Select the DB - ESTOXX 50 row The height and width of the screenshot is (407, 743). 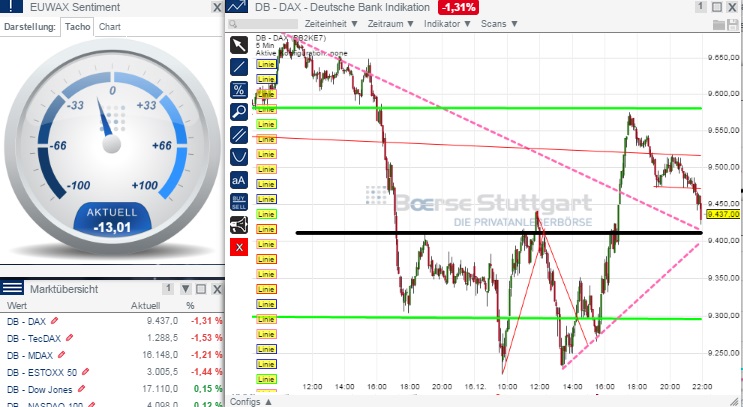pyautogui.click(x=112, y=372)
